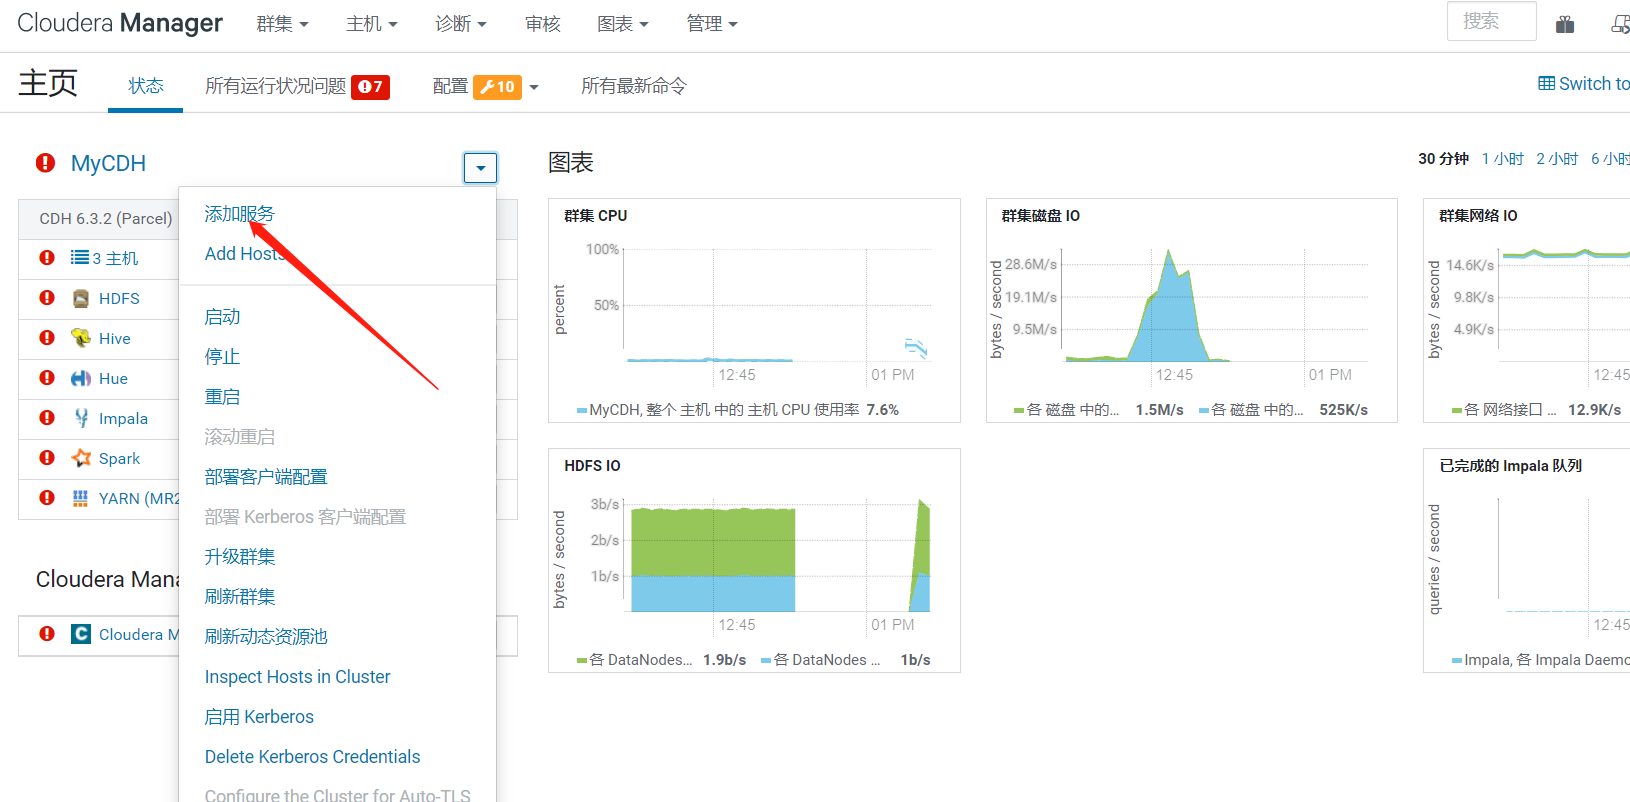
Task: Choose 重启 in the cluster menu
Action: [222, 397]
